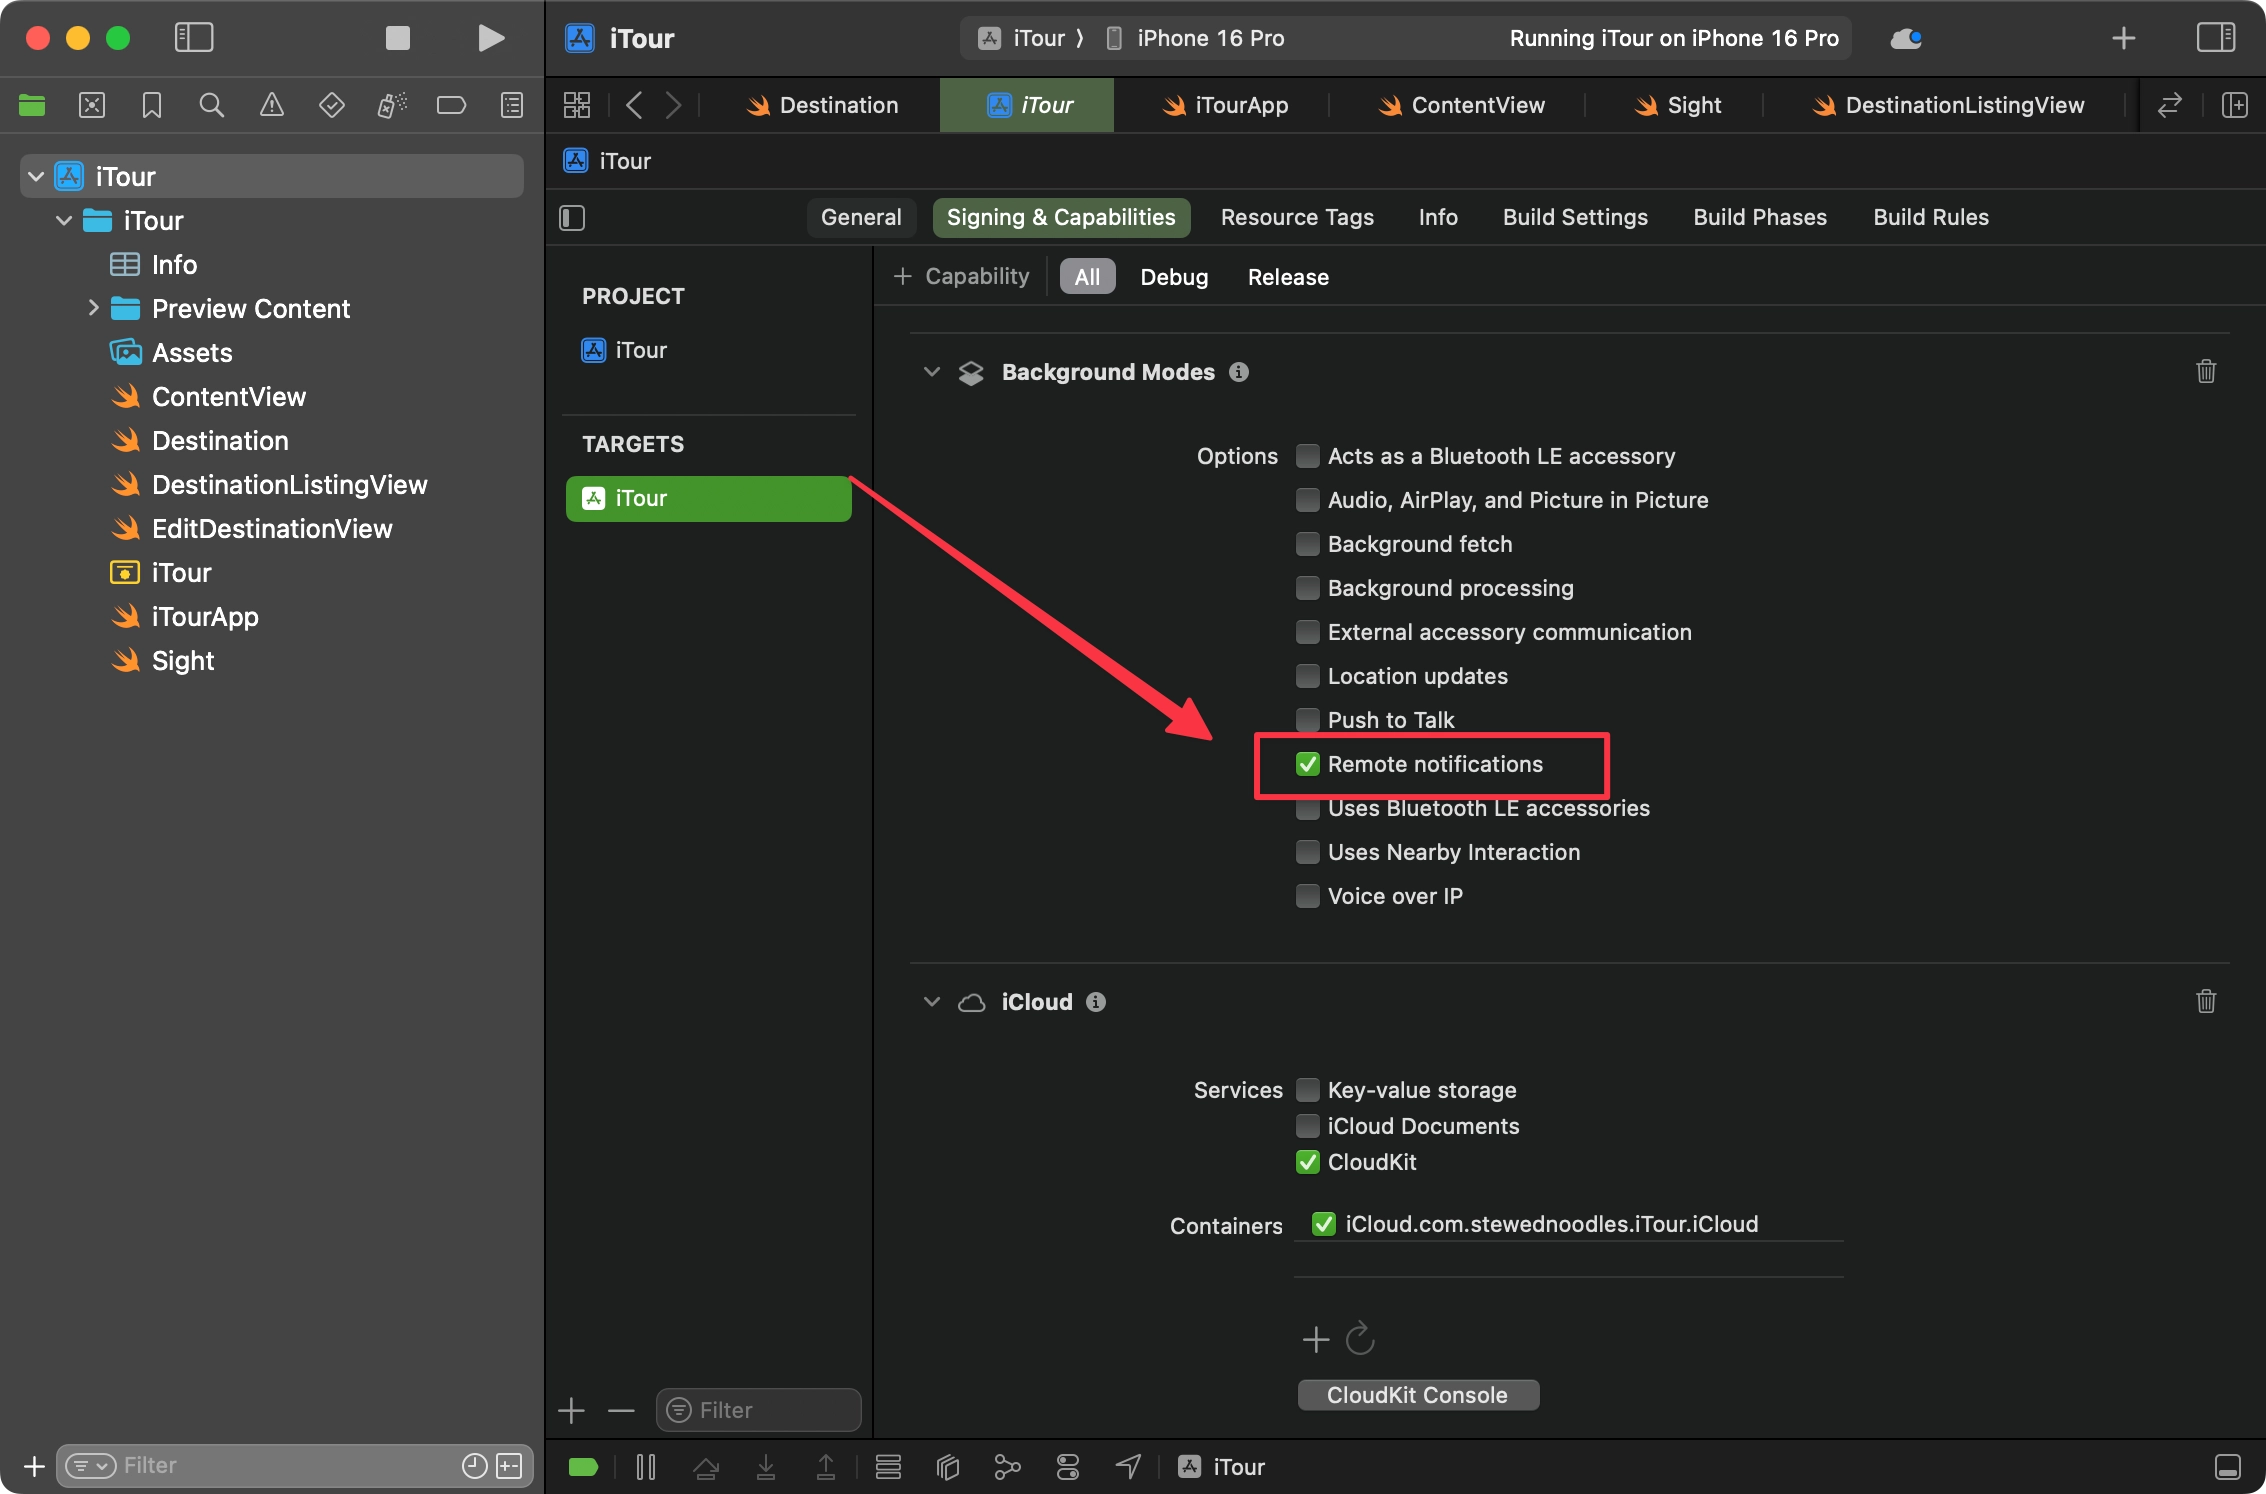This screenshot has width=2266, height=1494.
Task: Open Debug Memory Graph icon
Action: coord(1007,1467)
